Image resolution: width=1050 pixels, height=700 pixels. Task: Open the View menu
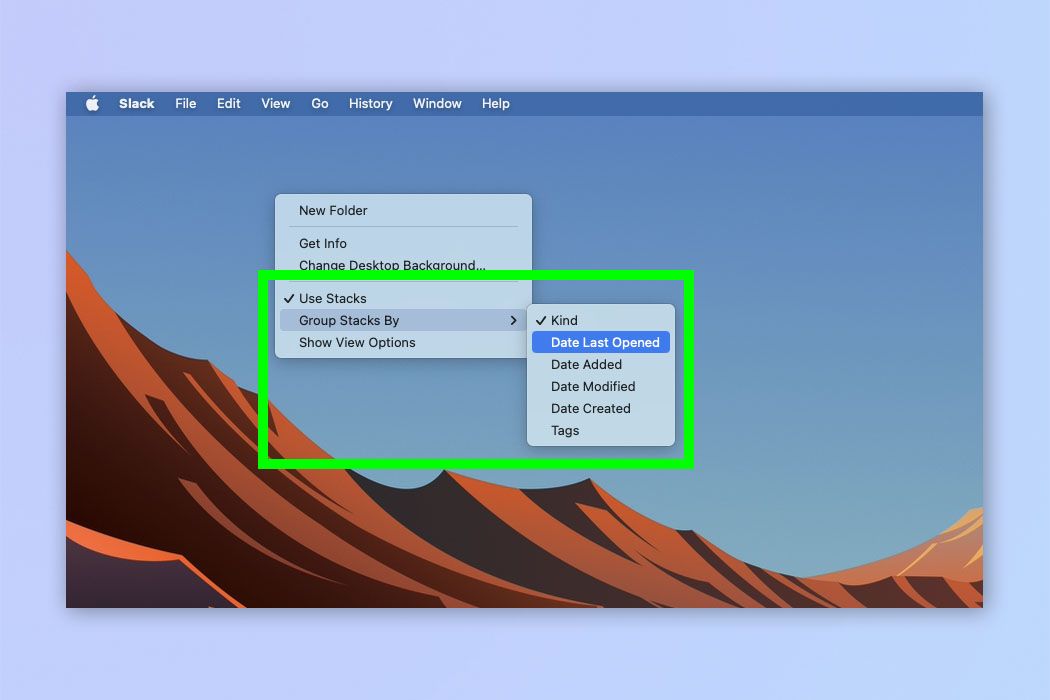275,103
